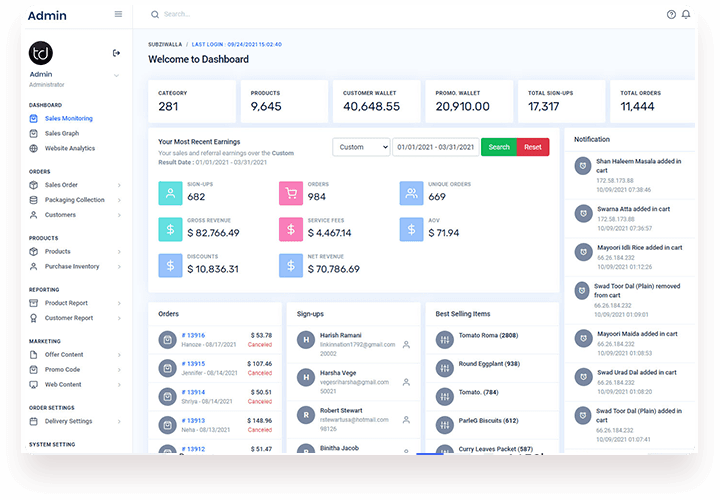Toggle the sidebar hamburger menu icon
The width and height of the screenshot is (720, 500).
118,14
